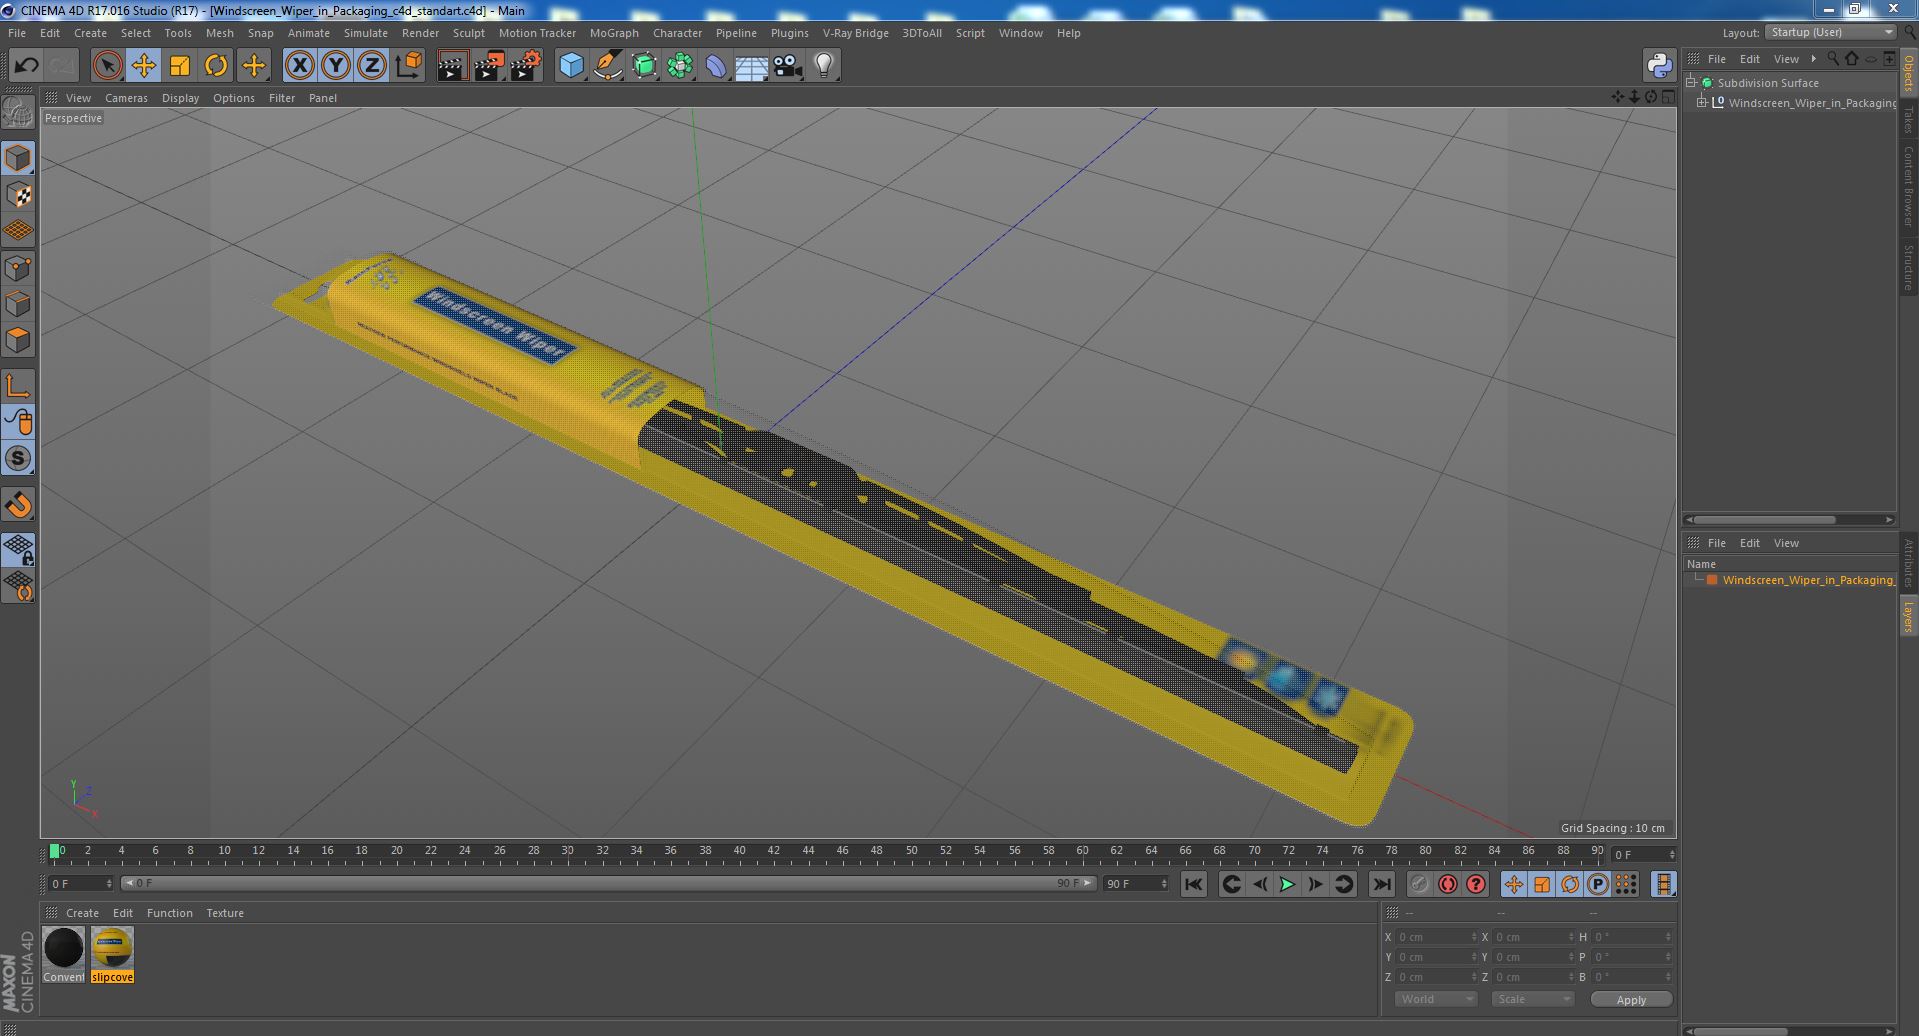The height and width of the screenshot is (1036, 1919).
Task: Toggle Y axis lock
Action: [x=336, y=66]
